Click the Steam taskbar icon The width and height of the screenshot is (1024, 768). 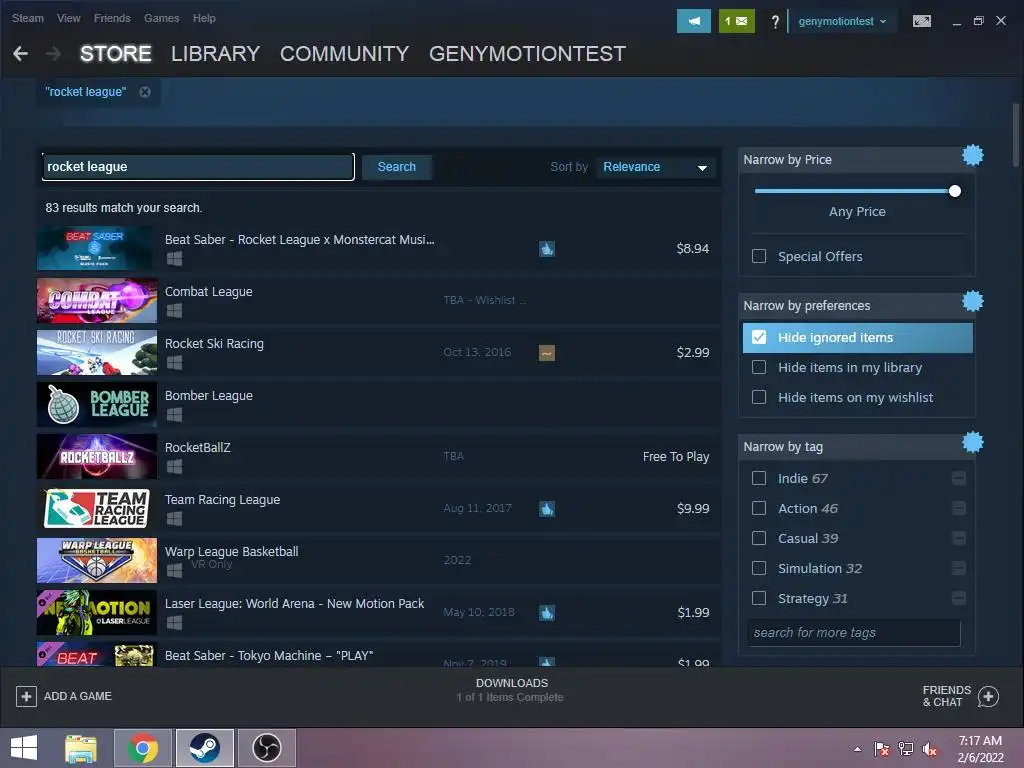coord(204,748)
